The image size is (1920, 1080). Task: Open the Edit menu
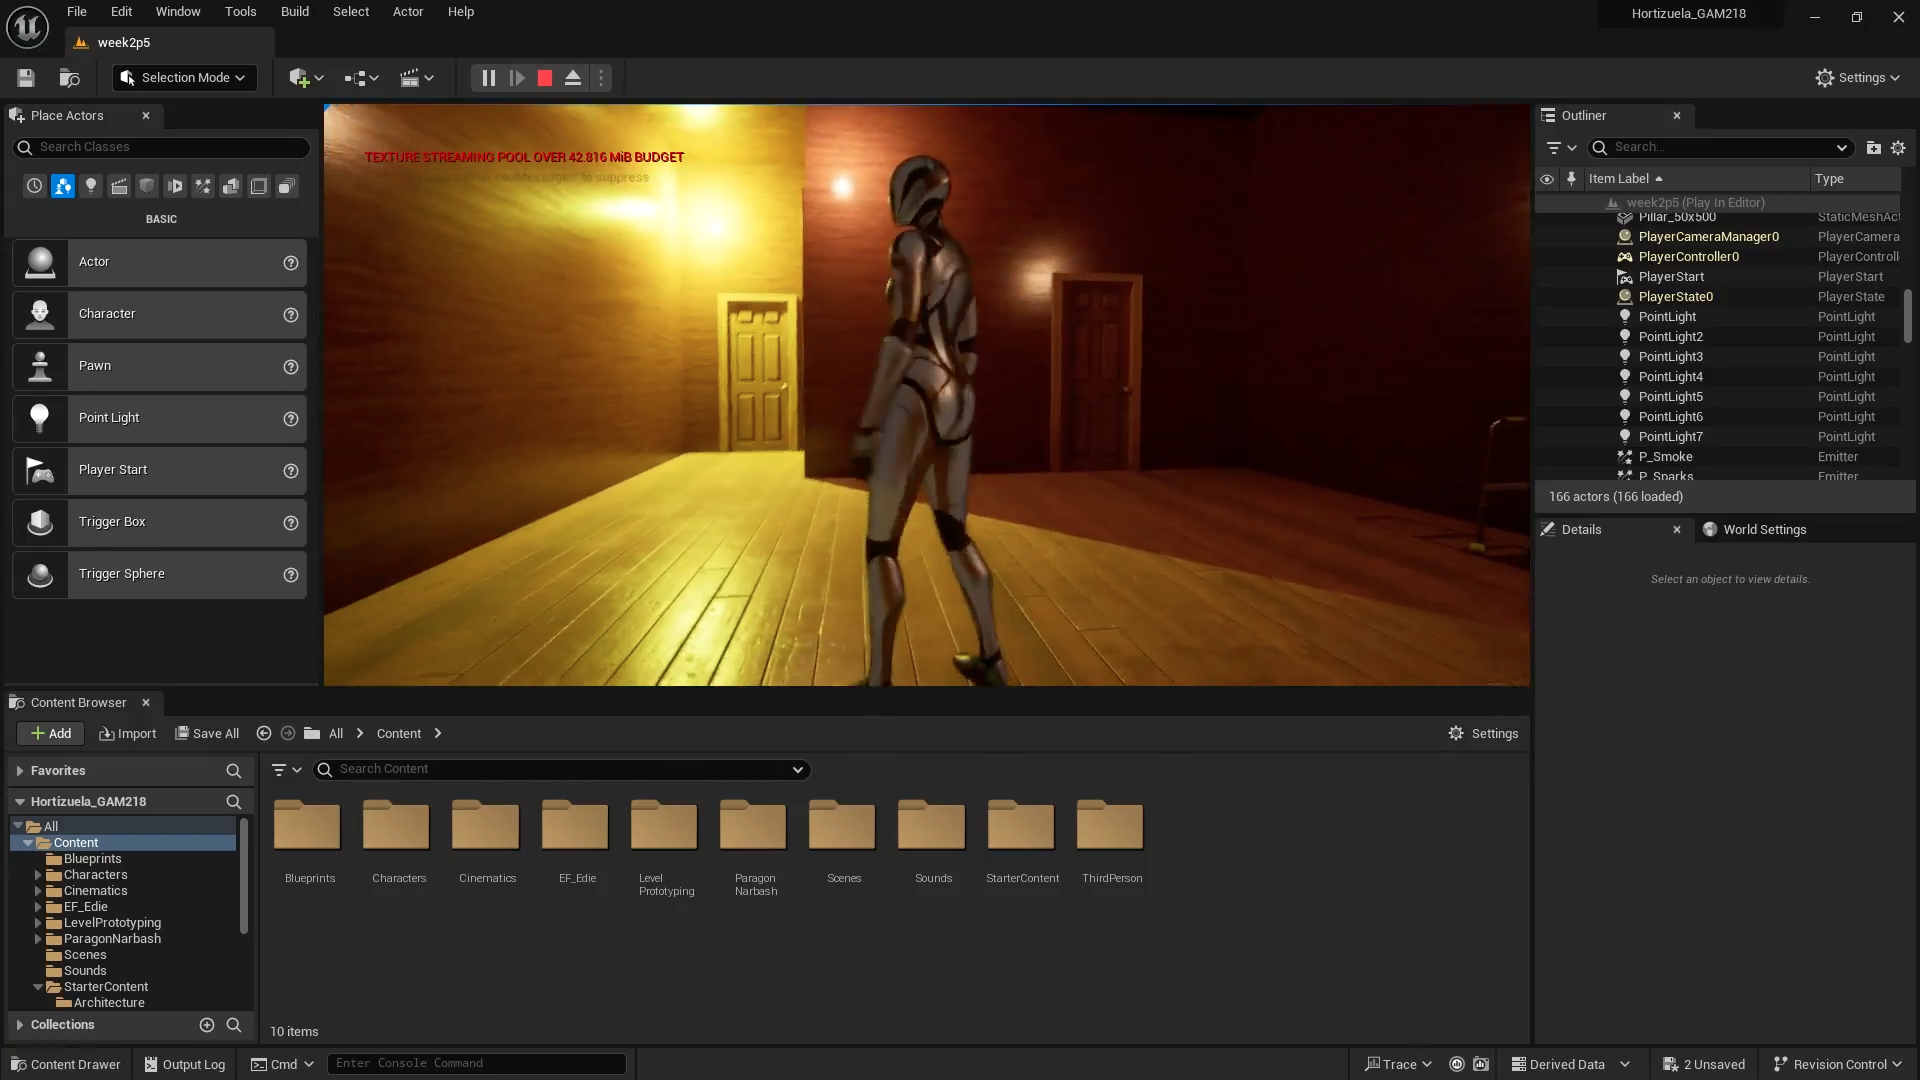point(121,12)
